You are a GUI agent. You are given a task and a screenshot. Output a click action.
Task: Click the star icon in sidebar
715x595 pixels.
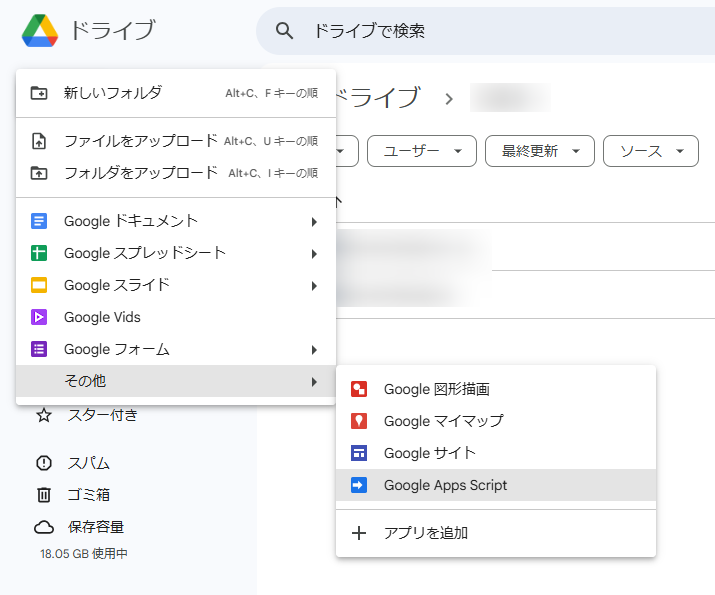tap(44, 415)
